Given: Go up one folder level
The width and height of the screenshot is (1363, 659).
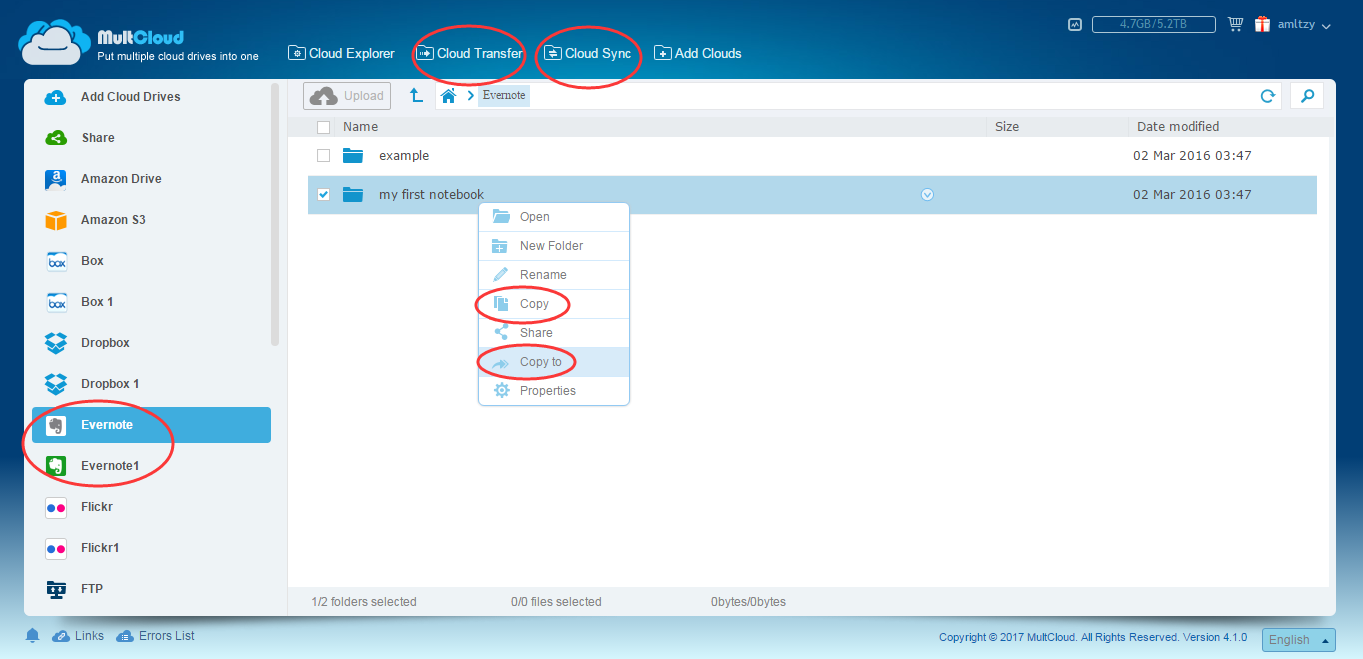Looking at the screenshot, I should pos(416,96).
